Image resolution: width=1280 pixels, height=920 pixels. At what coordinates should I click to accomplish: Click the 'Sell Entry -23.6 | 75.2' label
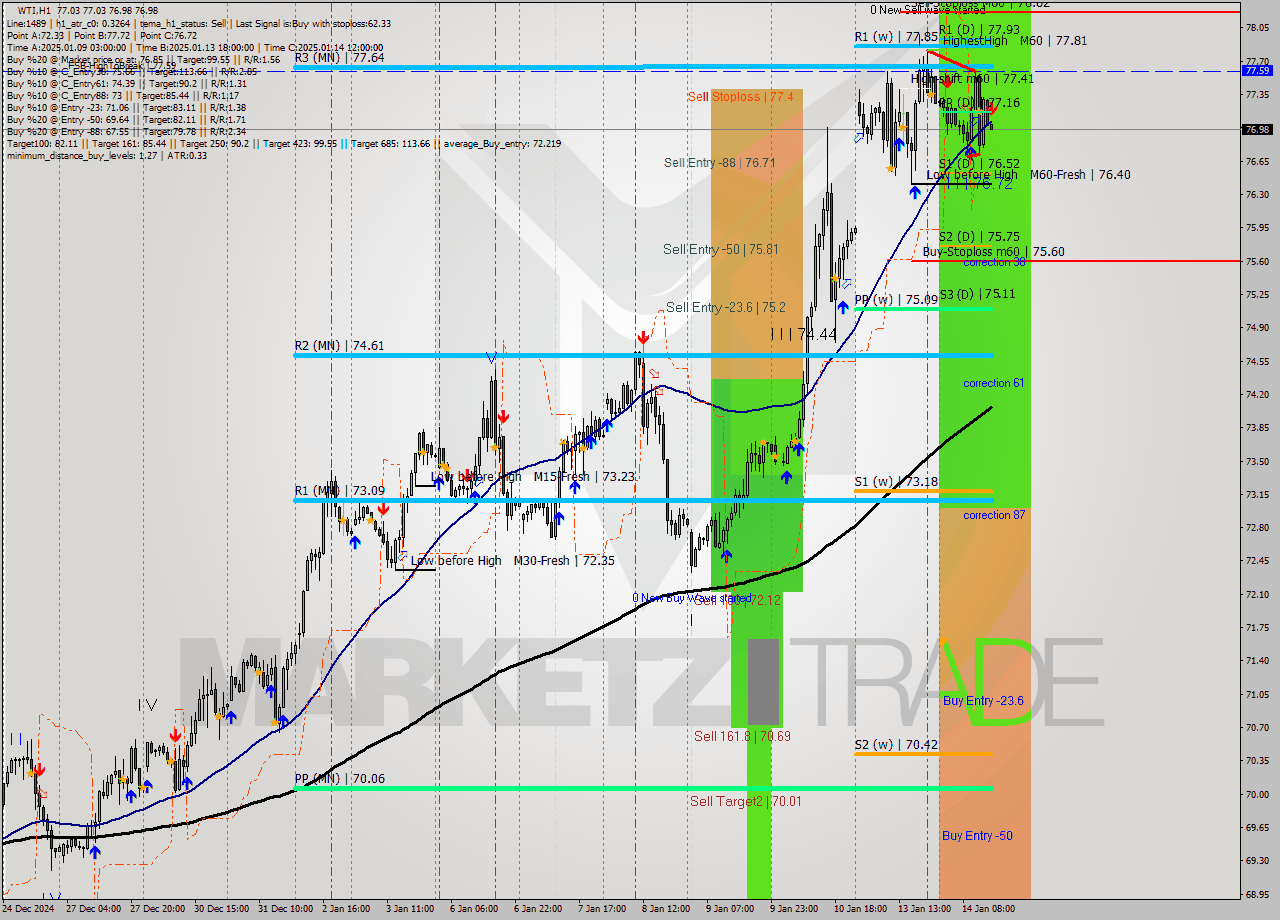(x=726, y=308)
